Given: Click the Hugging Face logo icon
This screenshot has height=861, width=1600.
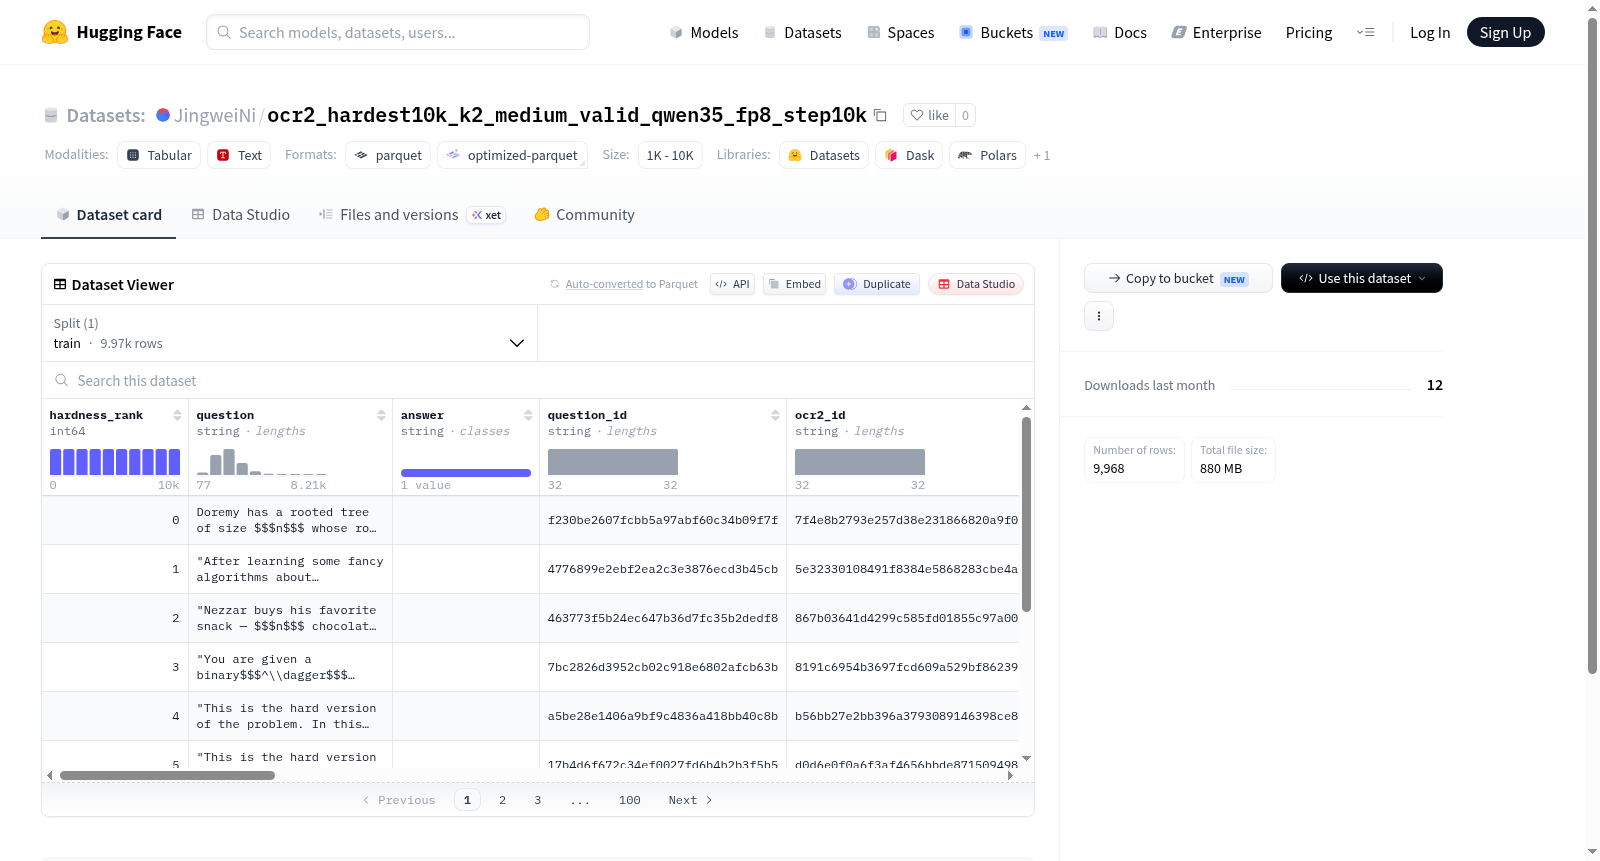Looking at the screenshot, I should coord(55,32).
